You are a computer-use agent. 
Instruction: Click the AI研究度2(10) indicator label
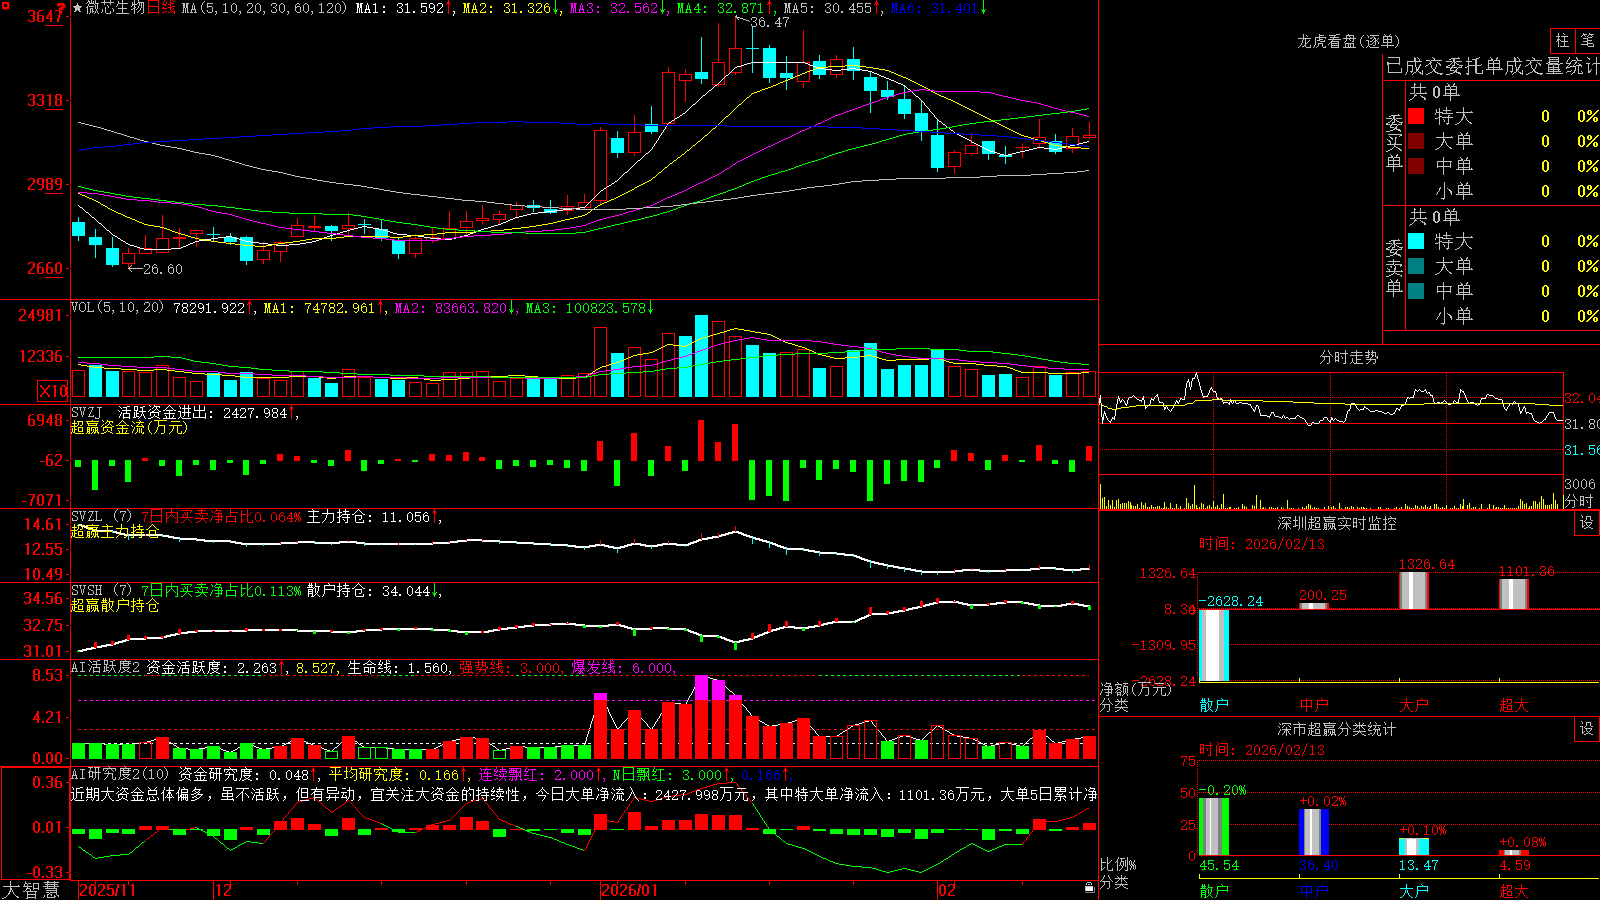[120, 774]
